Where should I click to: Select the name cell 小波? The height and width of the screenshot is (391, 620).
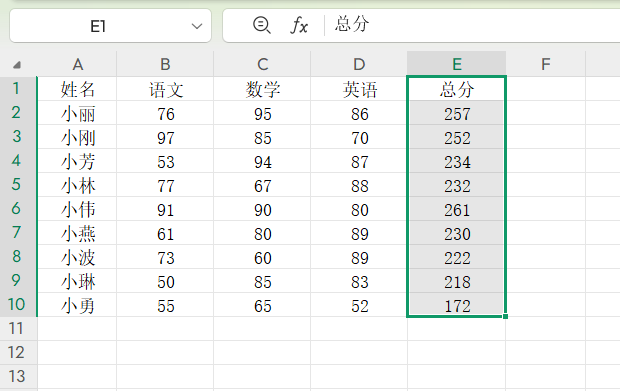[78, 258]
